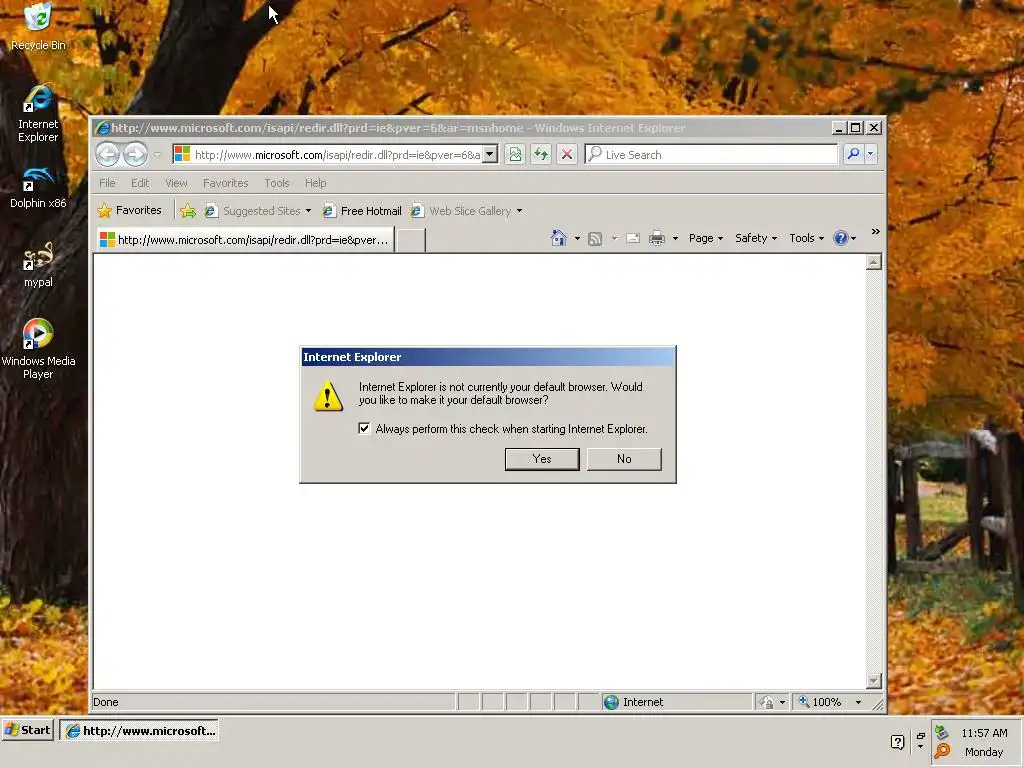Open the Edit menu
Image resolution: width=1024 pixels, height=768 pixels.
click(x=140, y=183)
